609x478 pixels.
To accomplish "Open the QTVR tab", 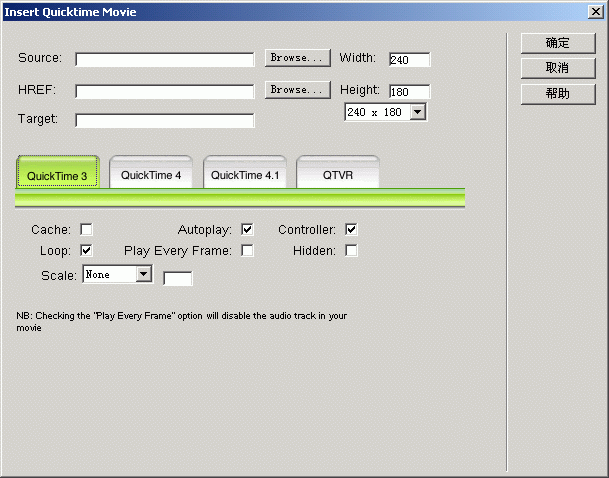I will tap(338, 173).
